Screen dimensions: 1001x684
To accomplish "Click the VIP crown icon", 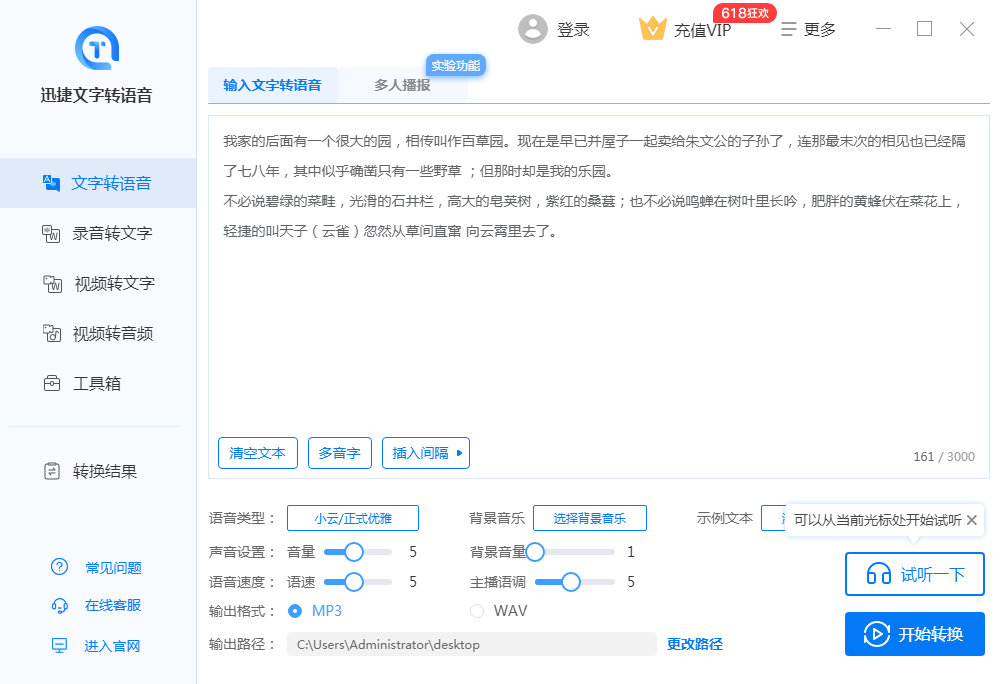I will point(652,29).
